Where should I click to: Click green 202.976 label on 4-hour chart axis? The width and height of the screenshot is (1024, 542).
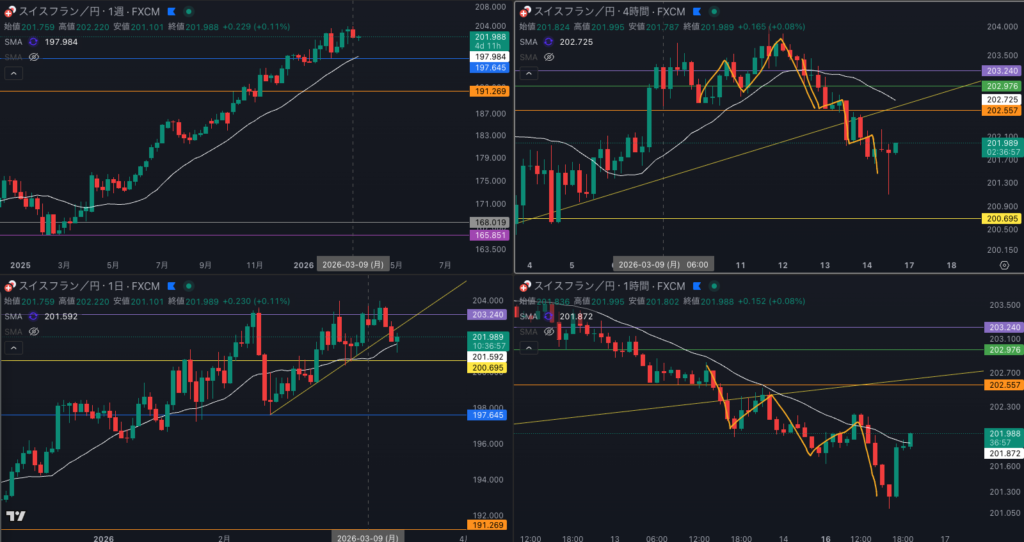tap(1002, 86)
